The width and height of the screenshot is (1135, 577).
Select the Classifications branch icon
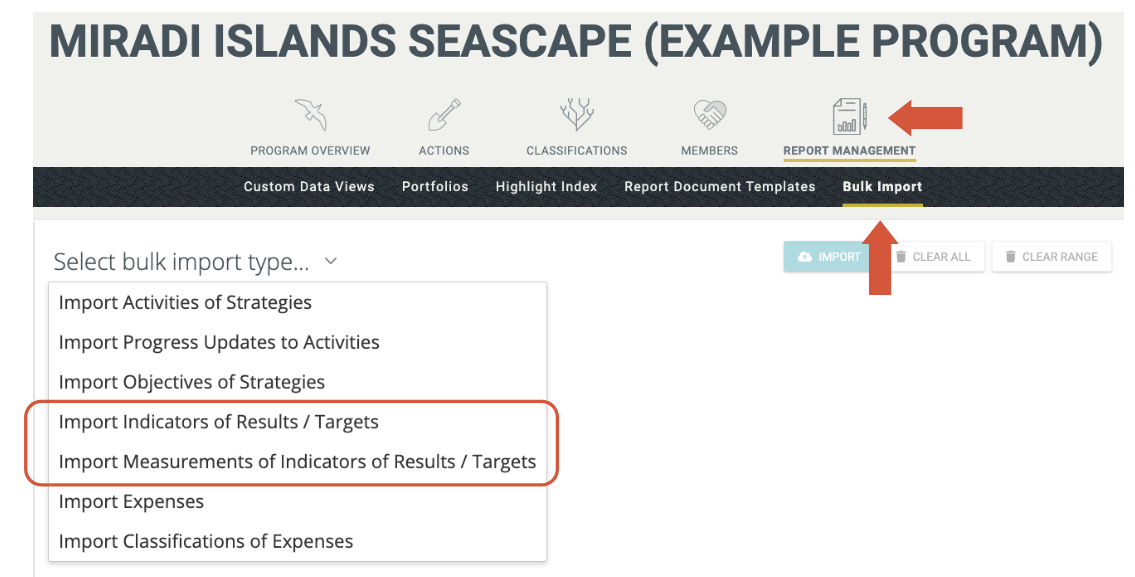click(x=577, y=116)
